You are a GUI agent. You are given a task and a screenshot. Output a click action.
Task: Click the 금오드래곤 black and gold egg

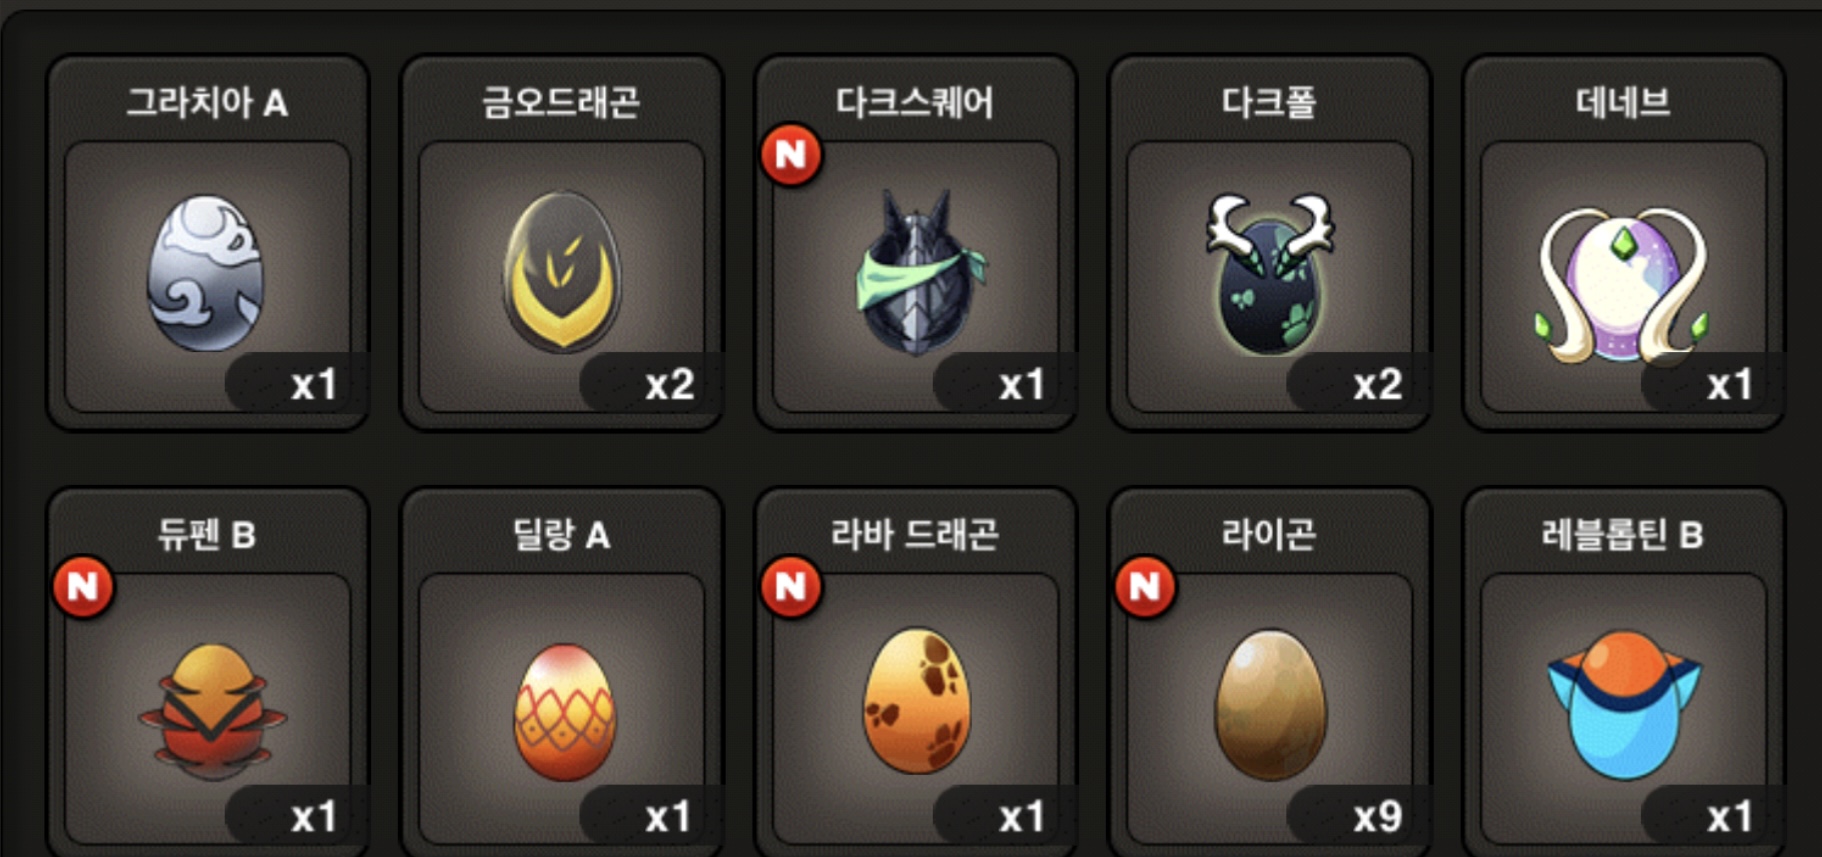point(562,271)
